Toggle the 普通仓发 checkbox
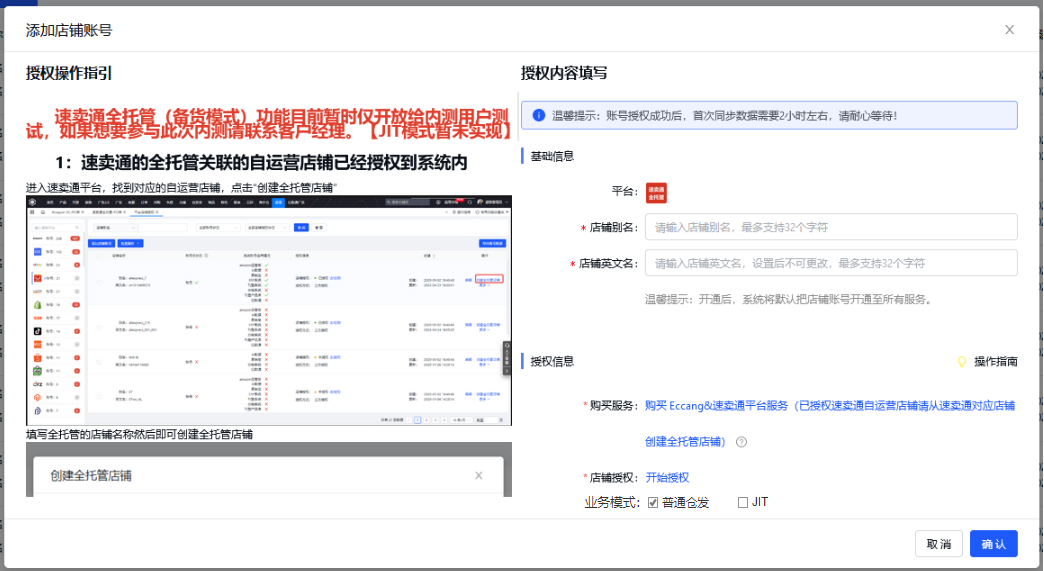 coord(653,502)
